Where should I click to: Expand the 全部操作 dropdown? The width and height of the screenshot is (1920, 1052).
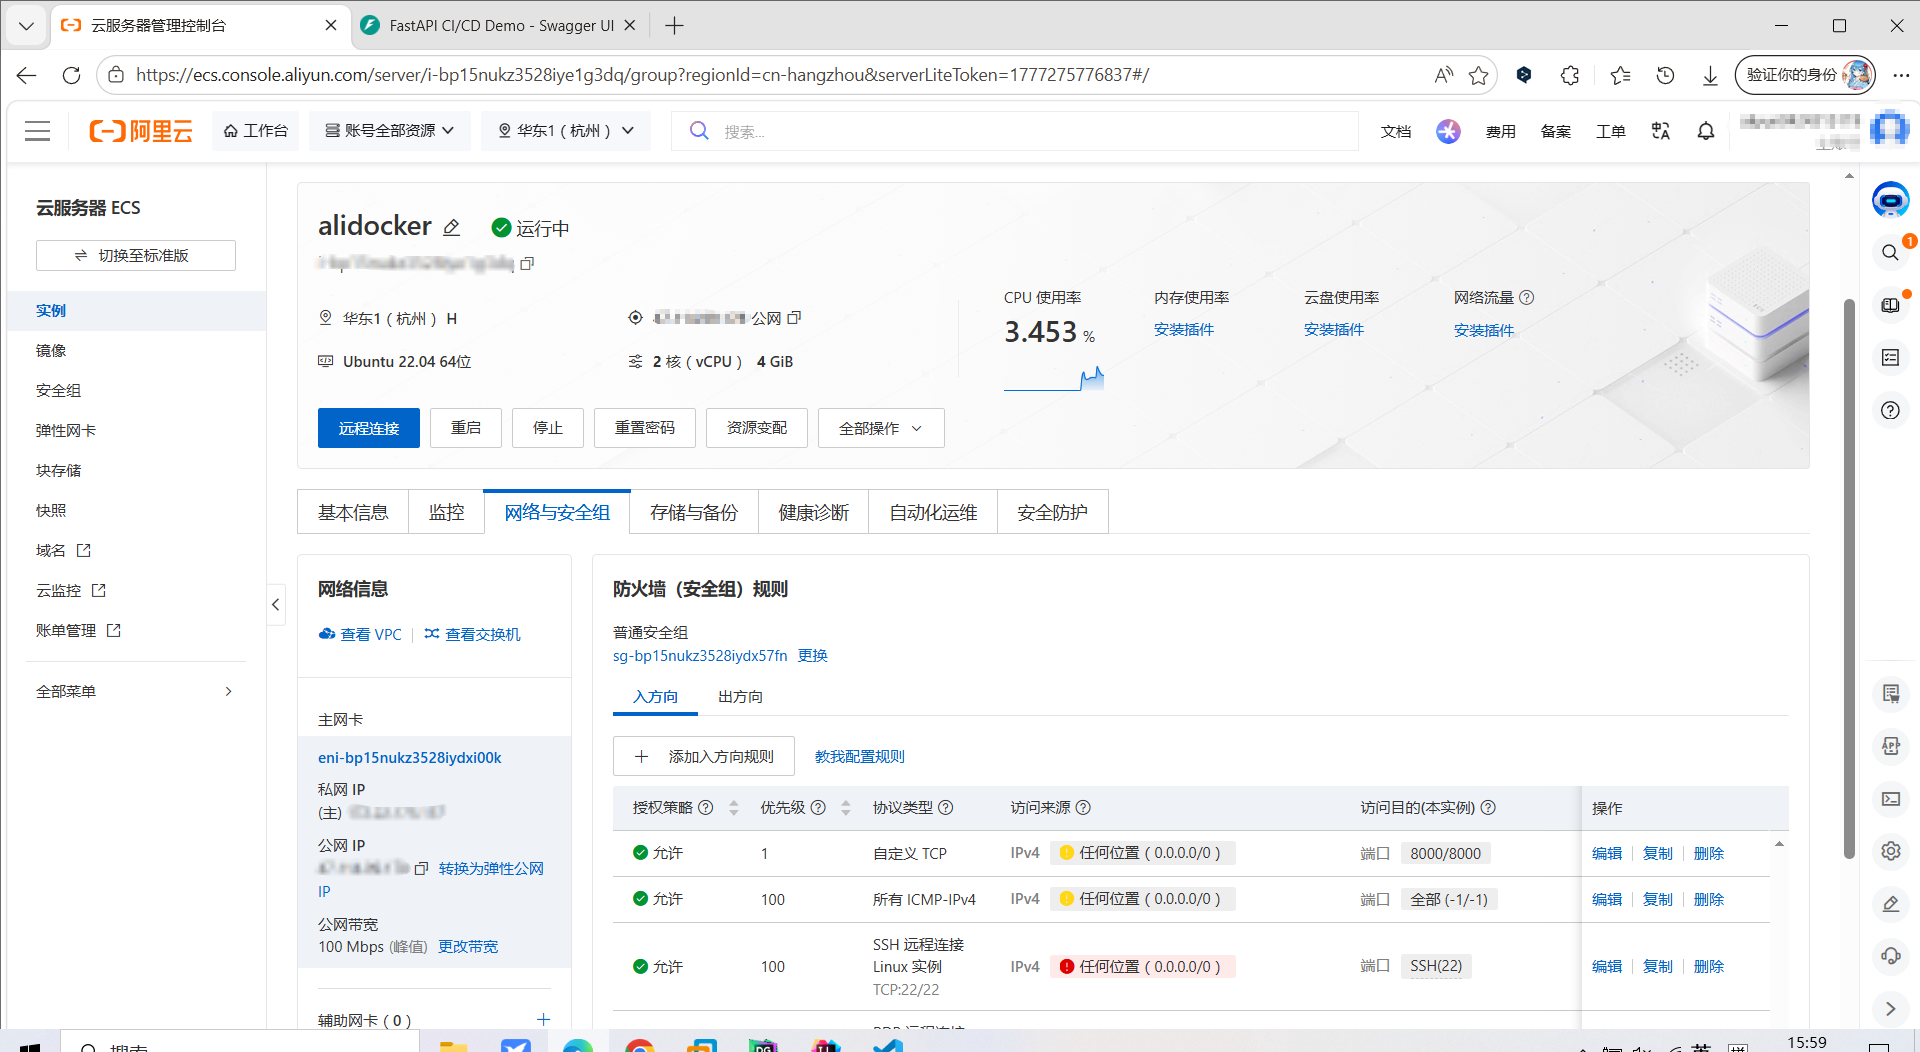pos(880,428)
